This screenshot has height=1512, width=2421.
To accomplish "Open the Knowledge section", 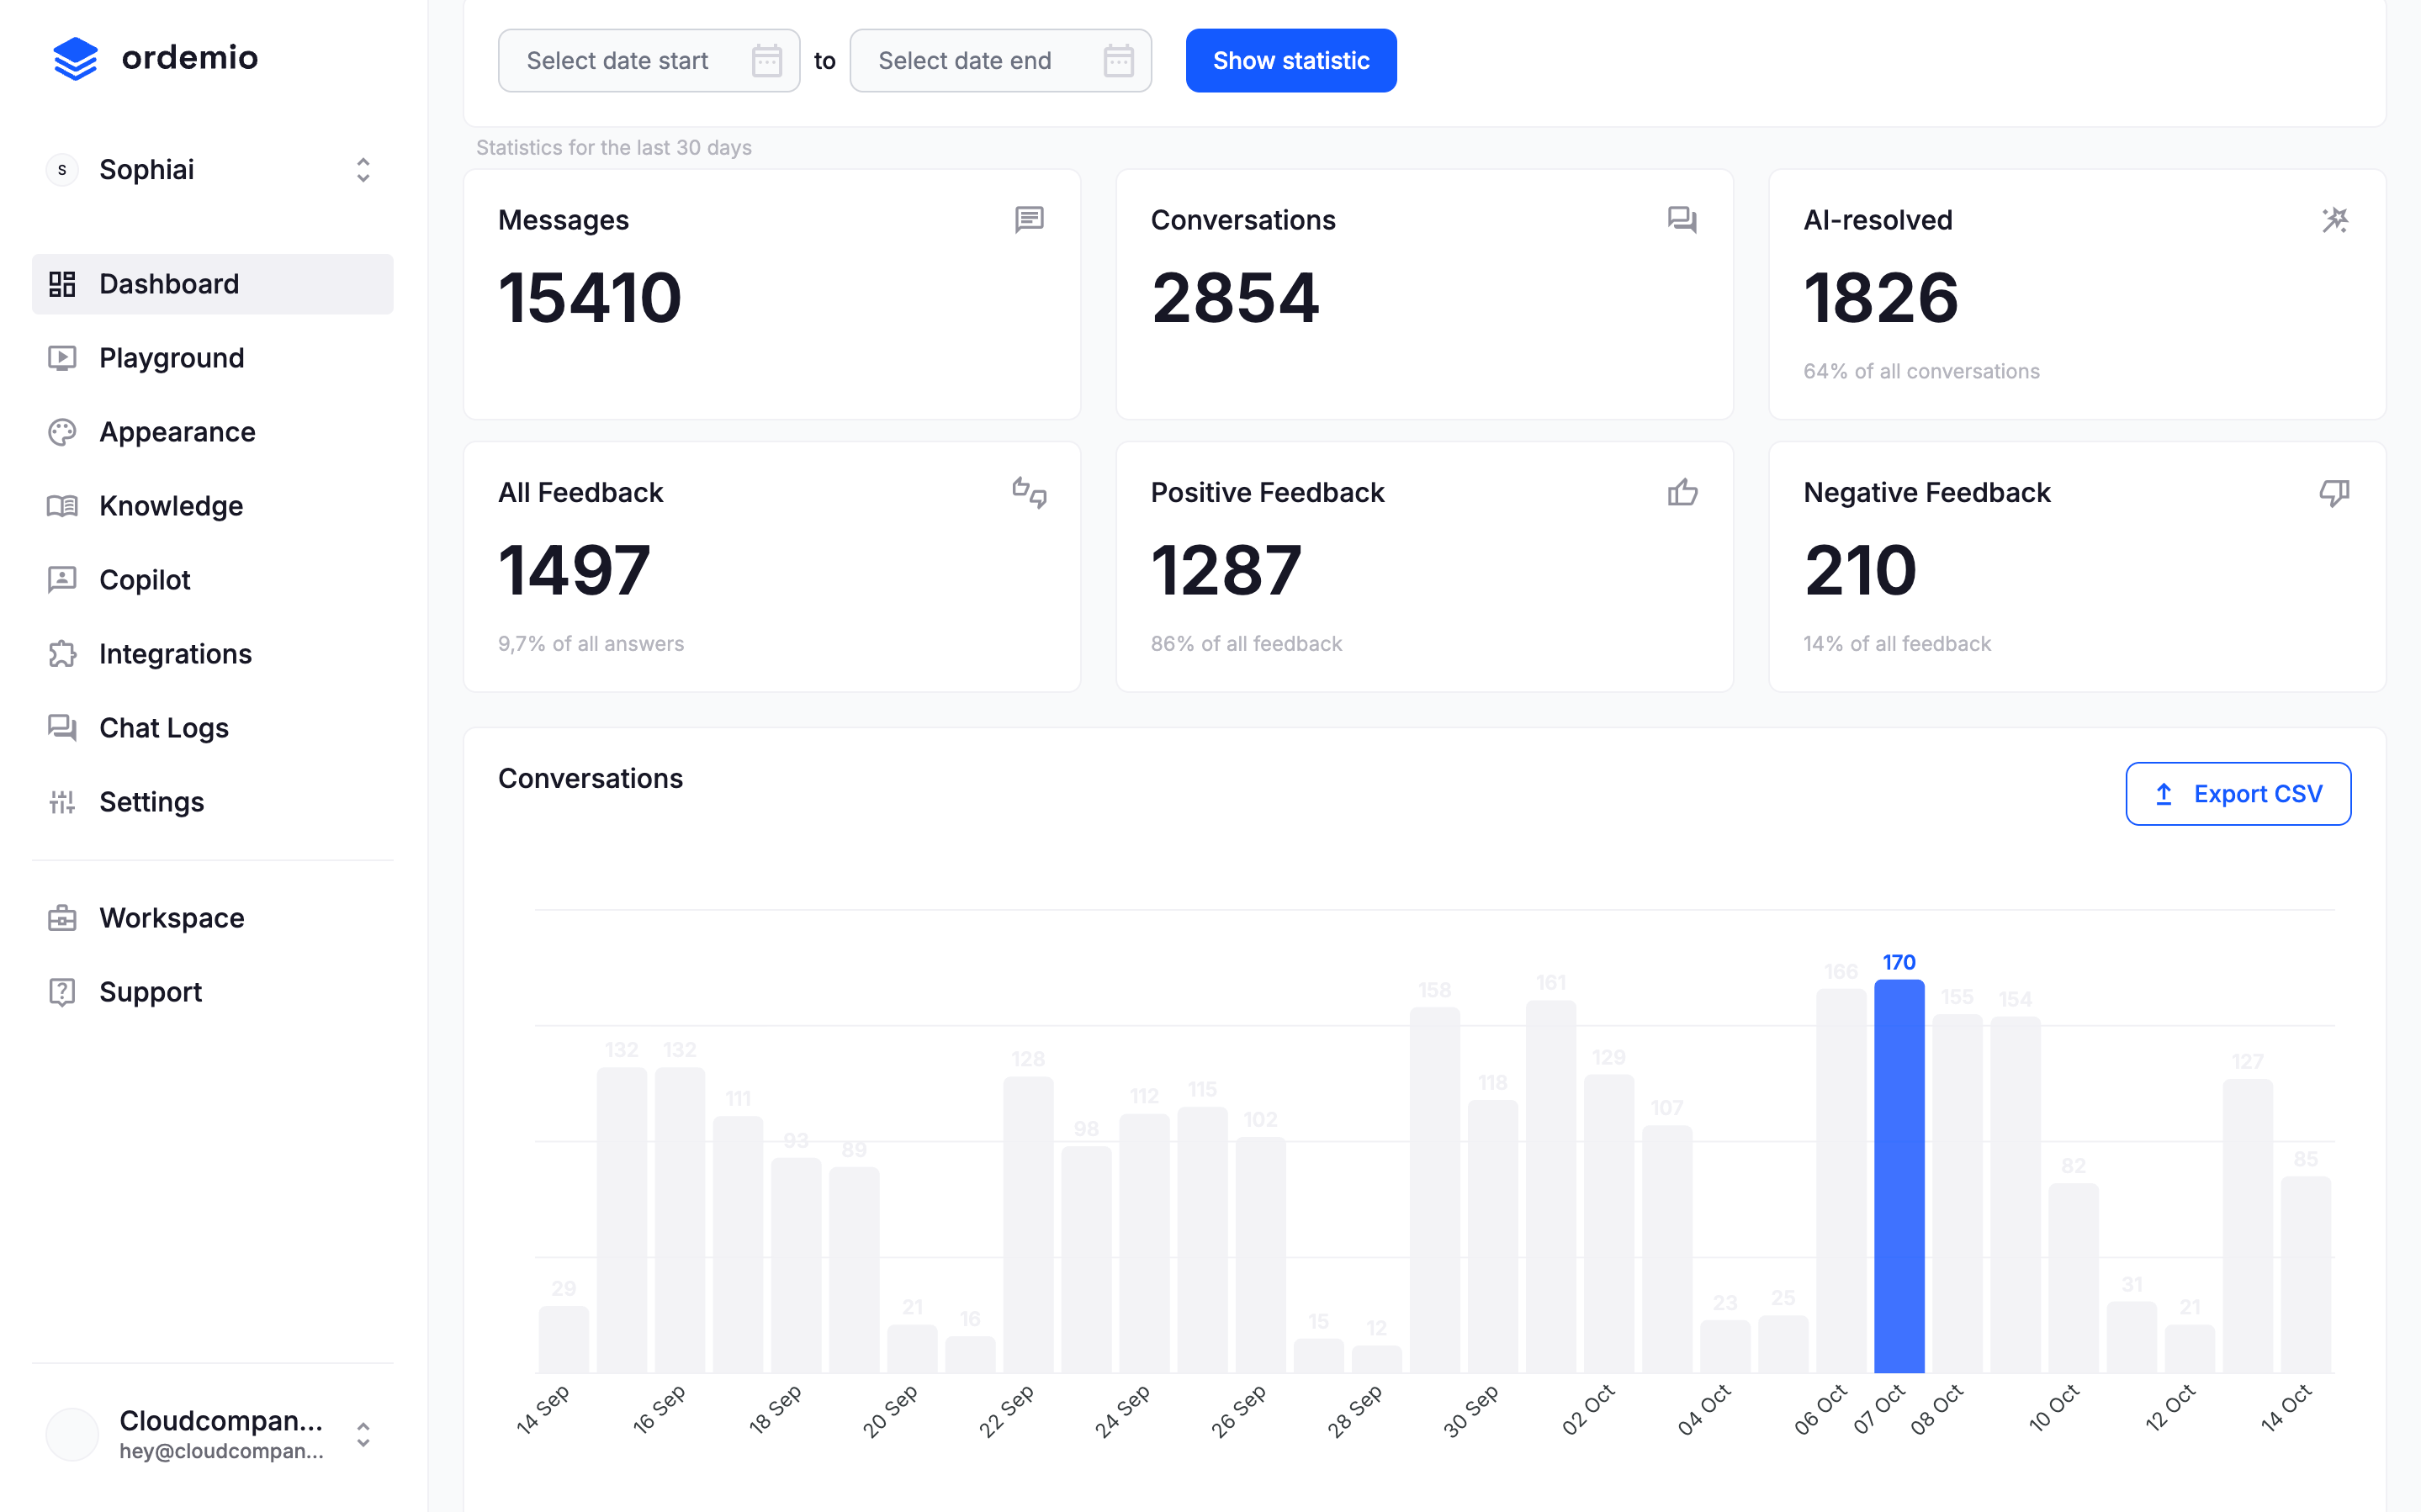I will 171,506.
